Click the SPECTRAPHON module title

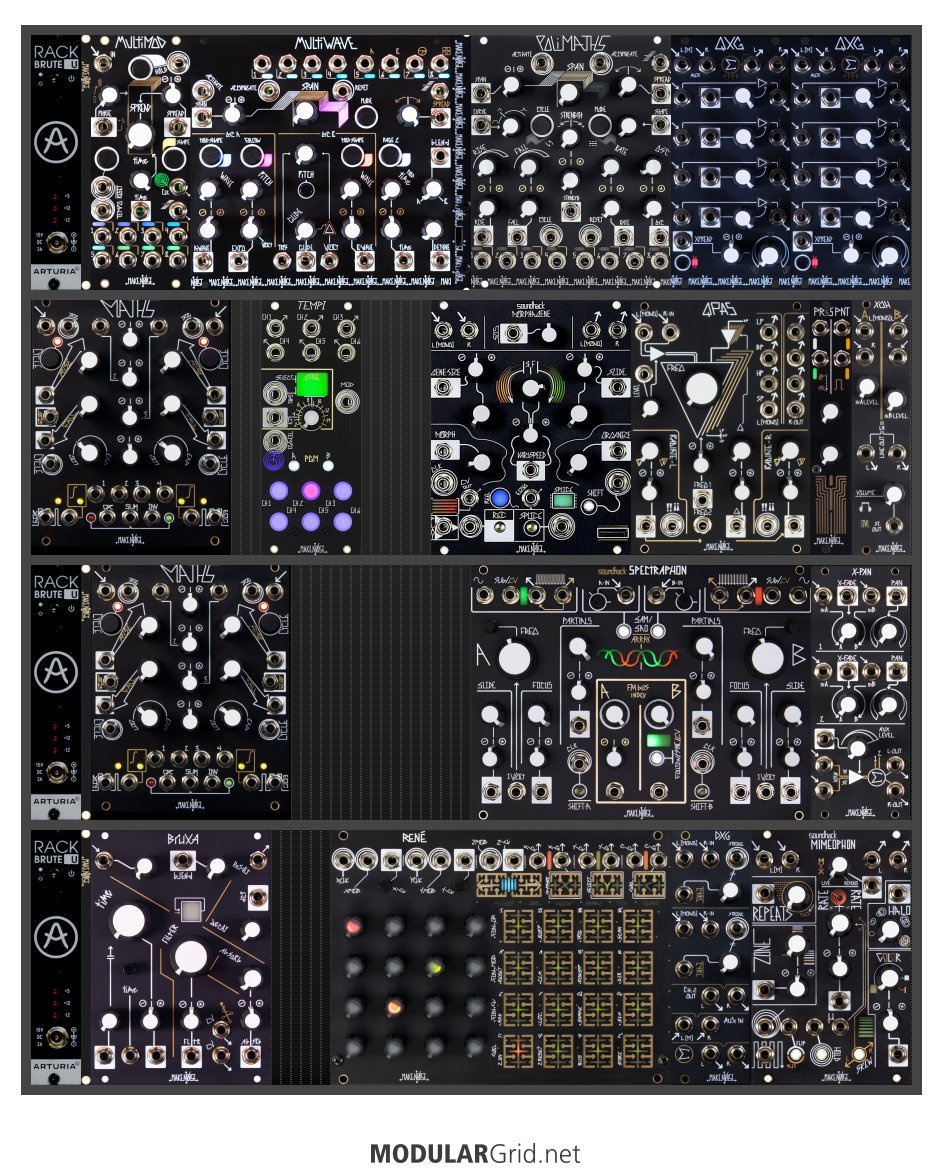[x=657, y=571]
